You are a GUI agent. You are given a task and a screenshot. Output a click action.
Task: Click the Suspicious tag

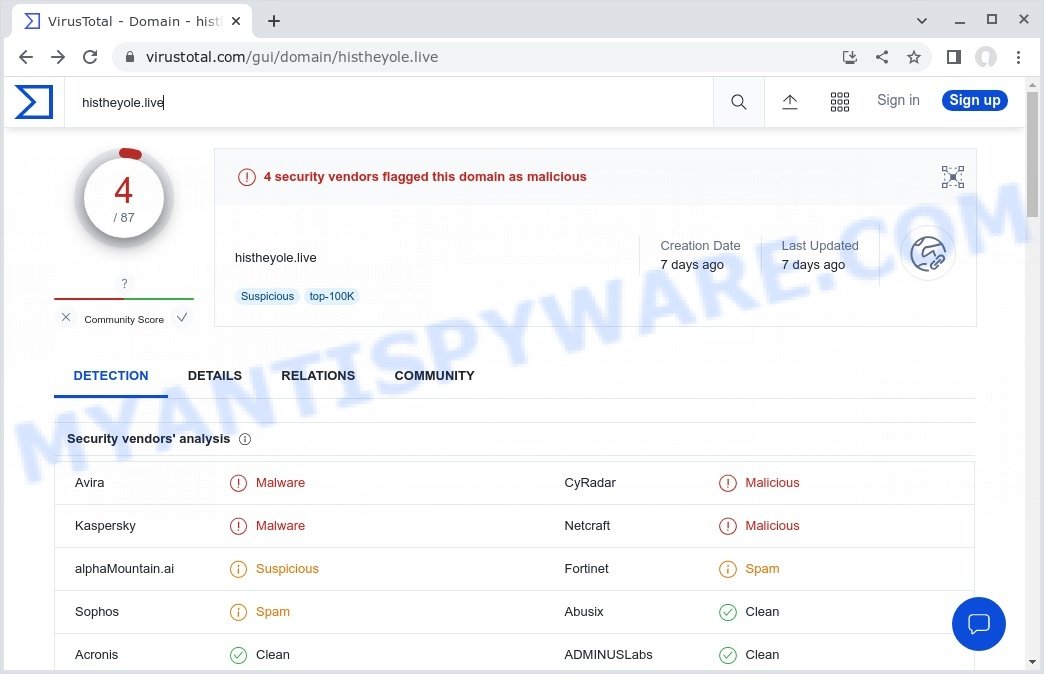(x=267, y=296)
